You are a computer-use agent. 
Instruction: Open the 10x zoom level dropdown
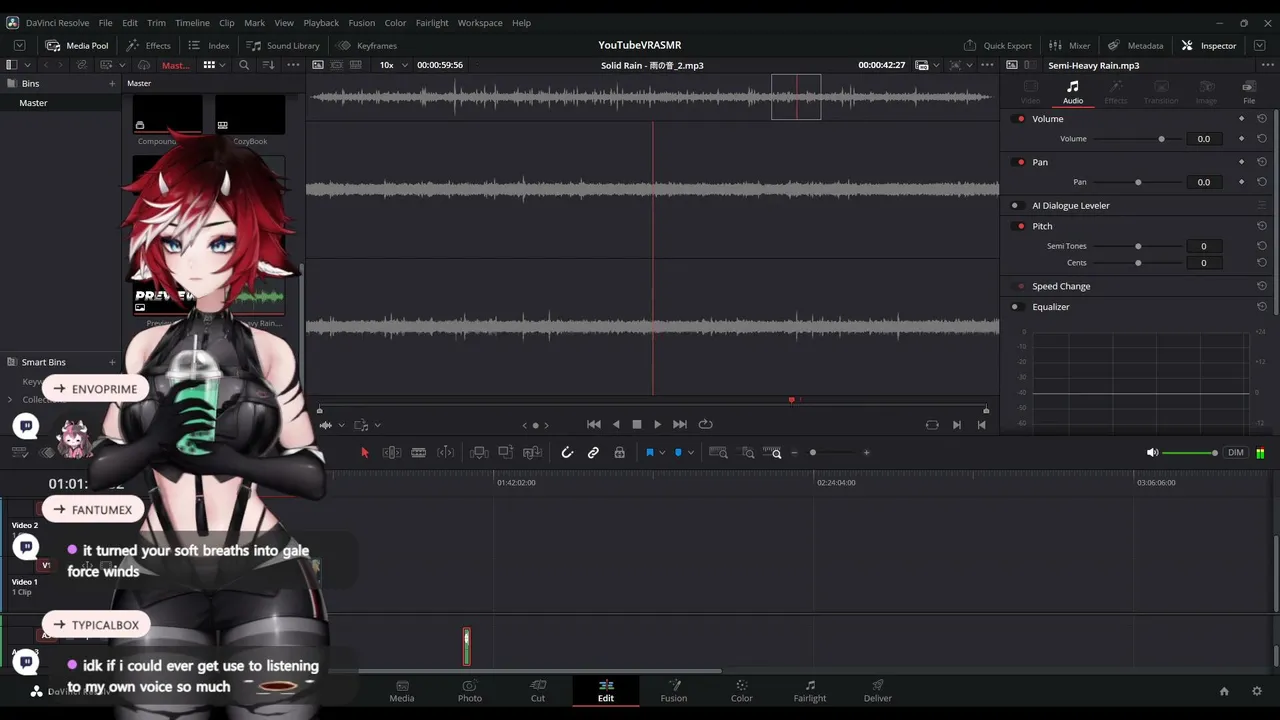click(x=393, y=65)
